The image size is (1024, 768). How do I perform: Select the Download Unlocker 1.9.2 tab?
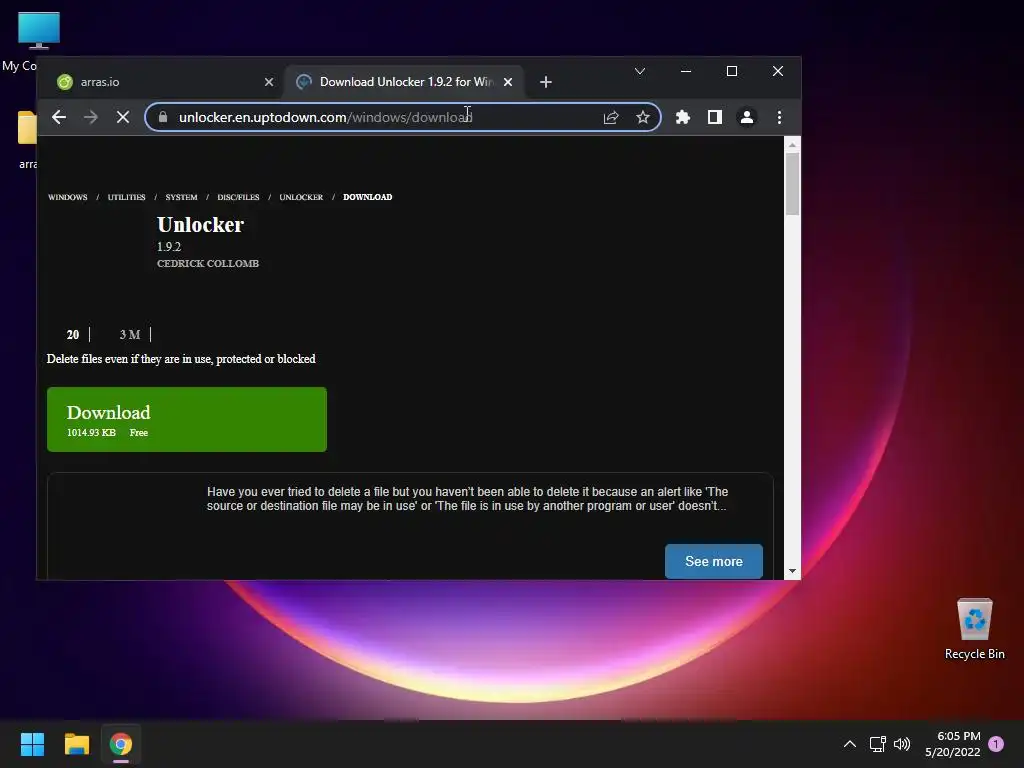coord(404,82)
